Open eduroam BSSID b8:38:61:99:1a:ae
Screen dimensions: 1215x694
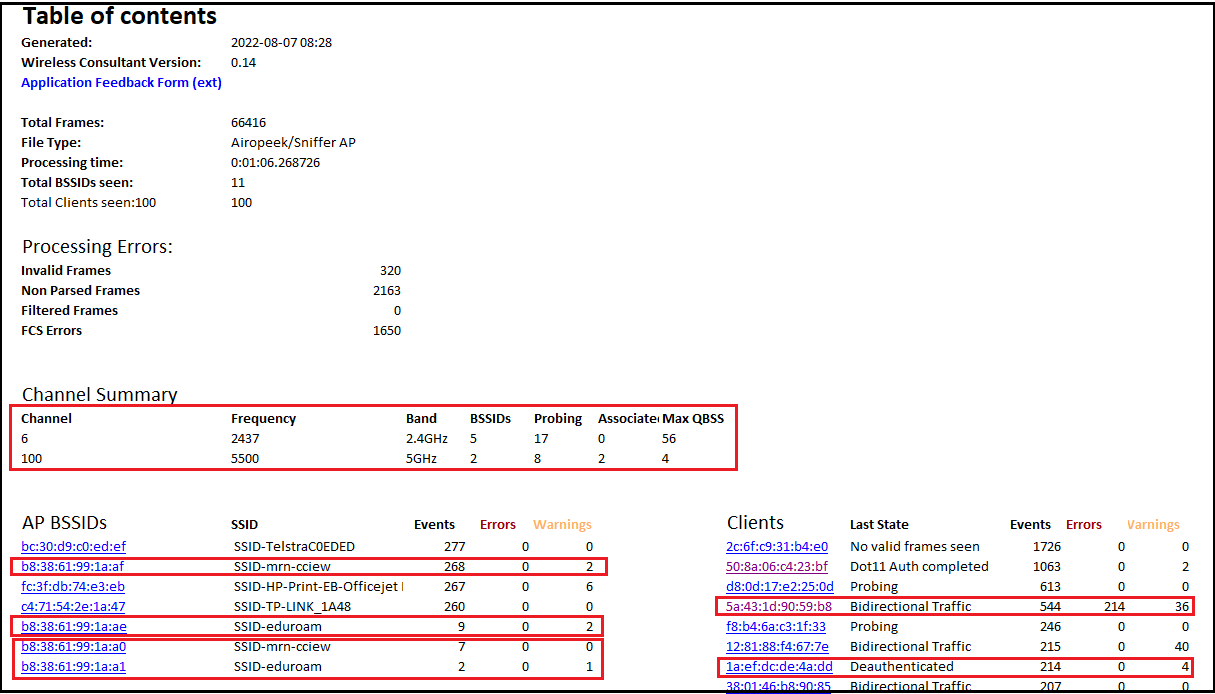[x=73, y=626]
